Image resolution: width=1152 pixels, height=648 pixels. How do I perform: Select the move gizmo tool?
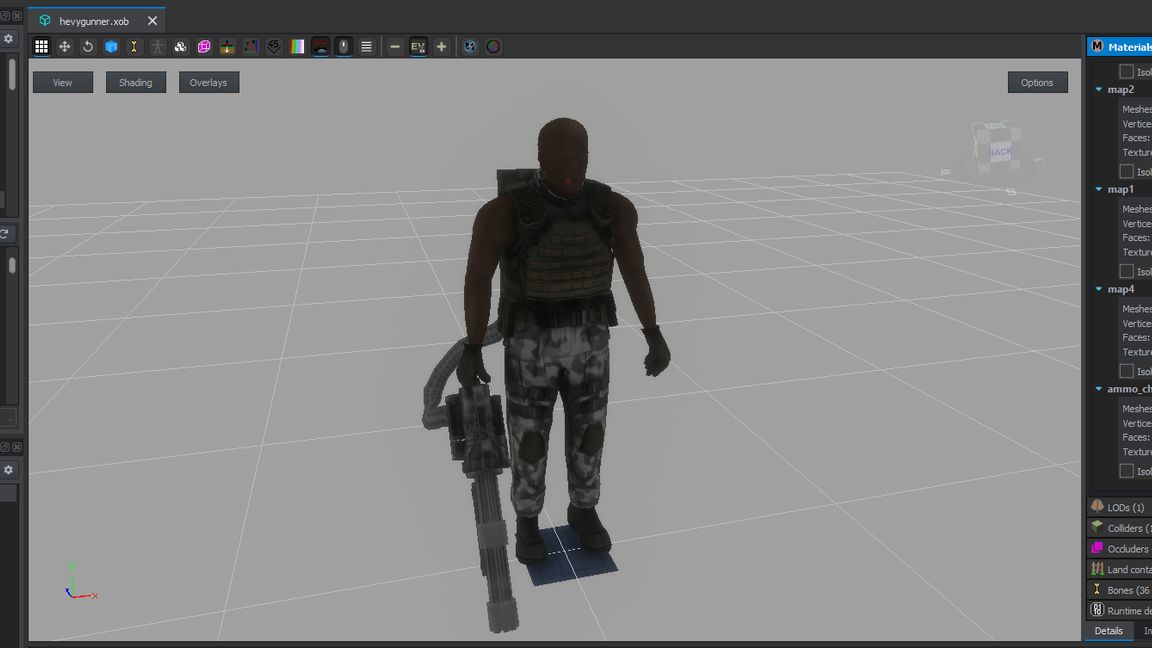[x=65, y=47]
